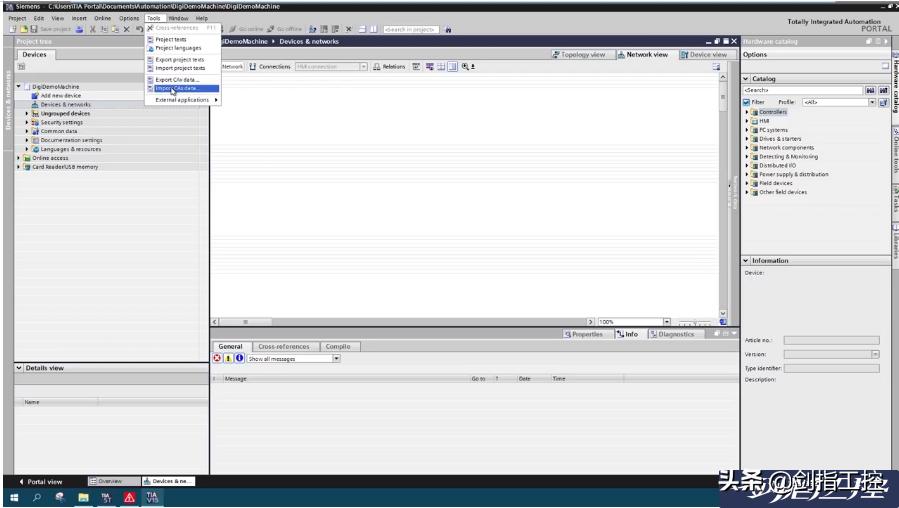The width and height of the screenshot is (899, 508).
Task: Expand Drives & starters catalog folder
Action: pos(746,139)
